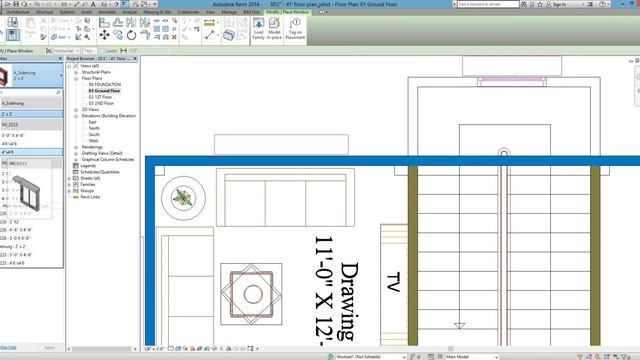Open the Annotate ribbon tab
The image size is (640, 360).
(x=107, y=12)
